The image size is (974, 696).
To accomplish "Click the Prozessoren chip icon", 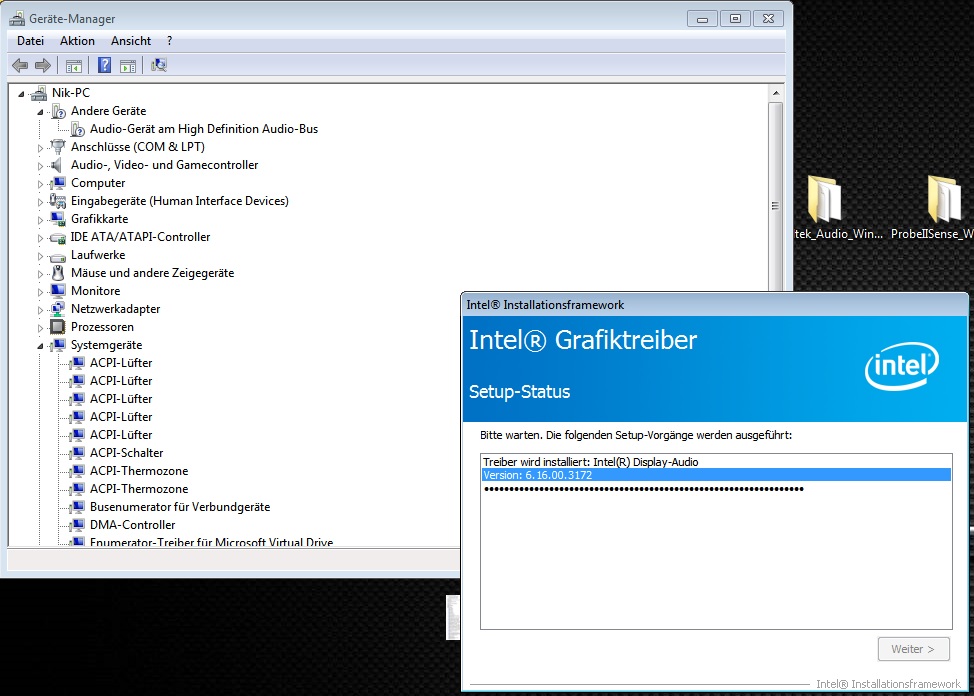I will (58, 327).
